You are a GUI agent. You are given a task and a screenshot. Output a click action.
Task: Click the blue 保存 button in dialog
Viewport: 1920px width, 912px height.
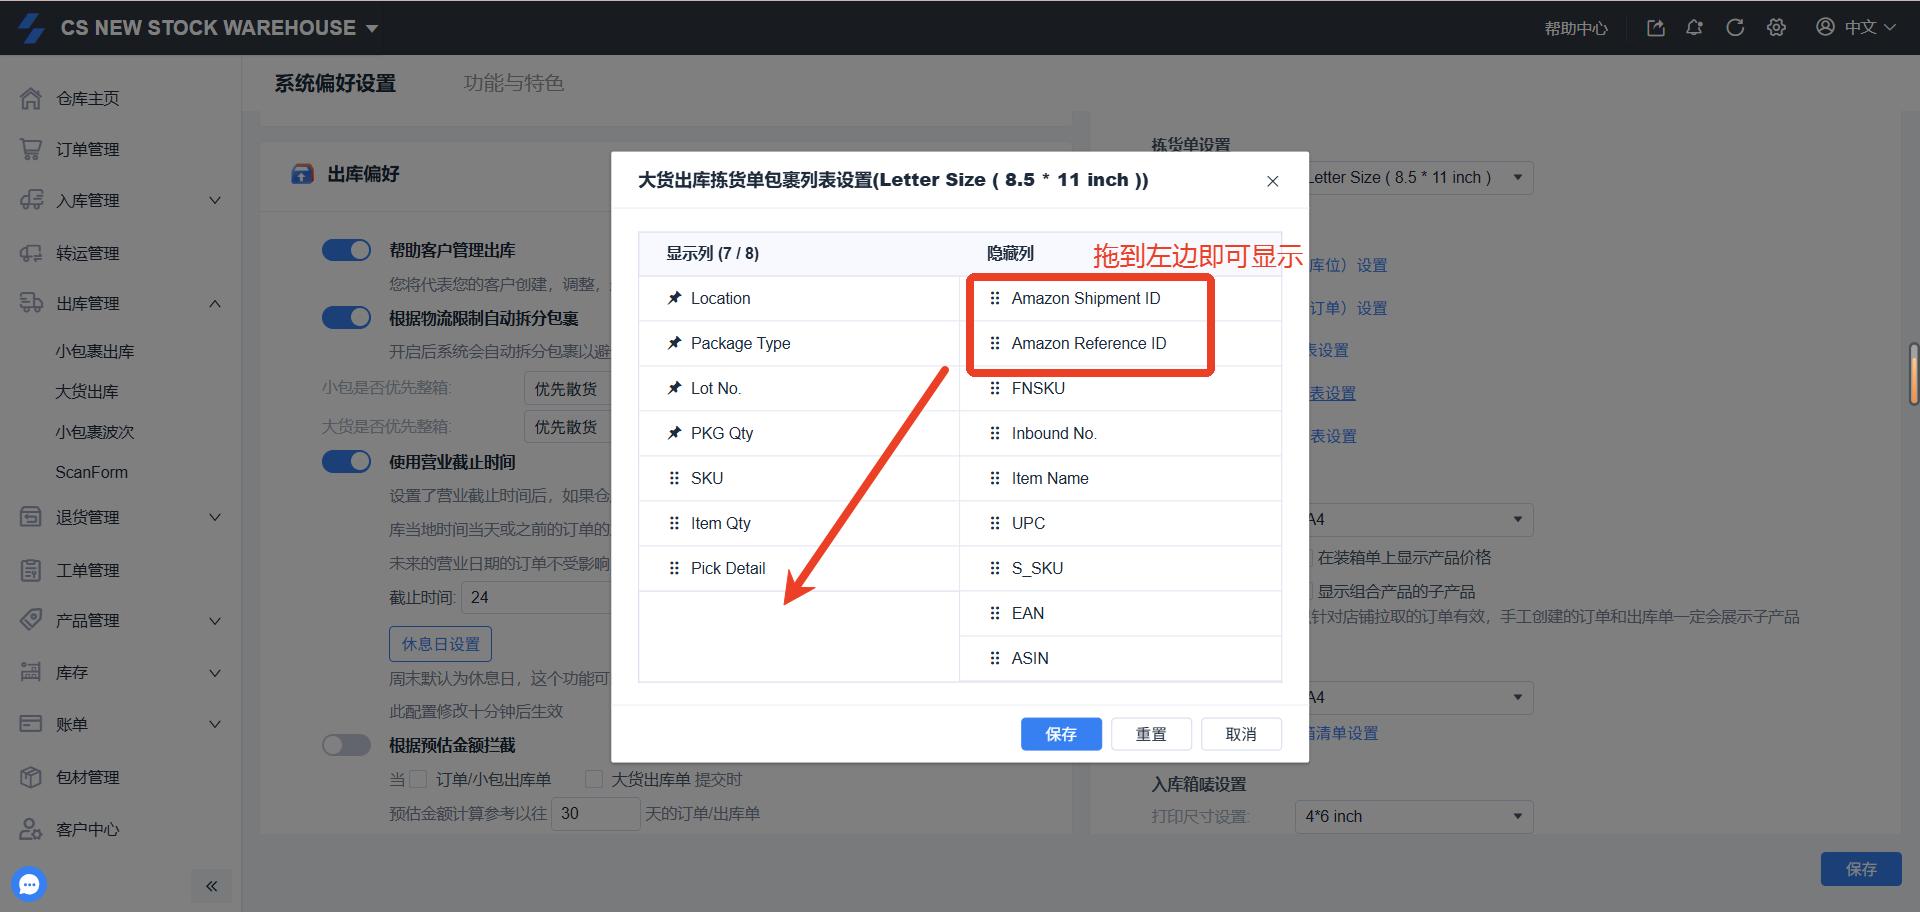pyautogui.click(x=1060, y=734)
